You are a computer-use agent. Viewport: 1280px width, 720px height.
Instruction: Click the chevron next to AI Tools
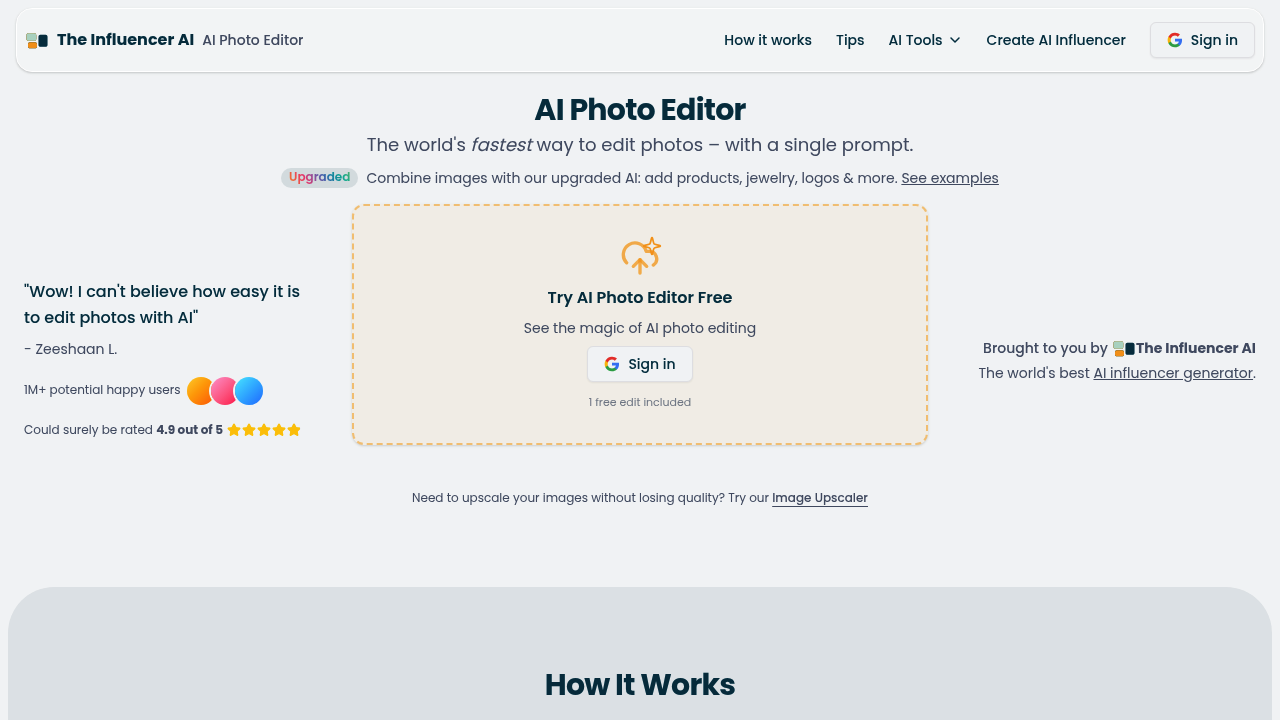[x=954, y=40]
